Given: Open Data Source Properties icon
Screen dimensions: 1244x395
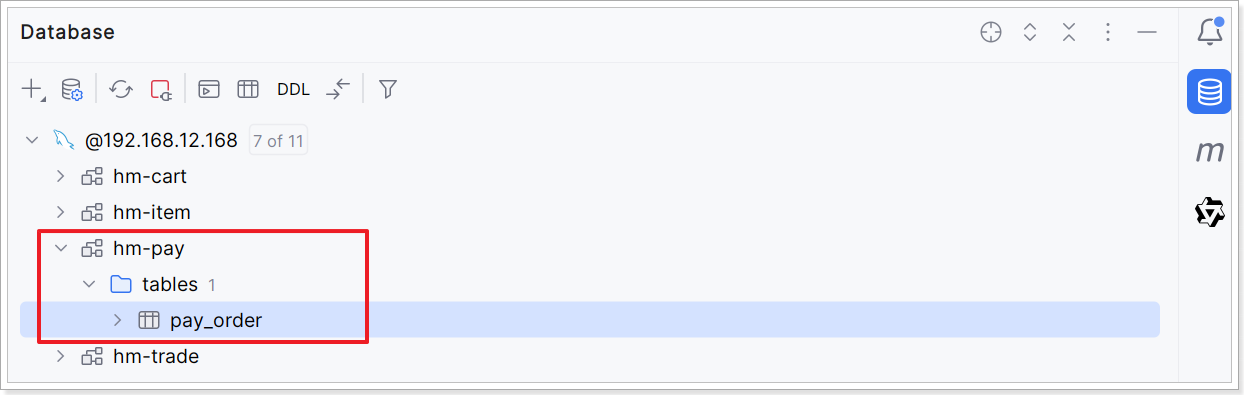Looking at the screenshot, I should coord(72,89).
